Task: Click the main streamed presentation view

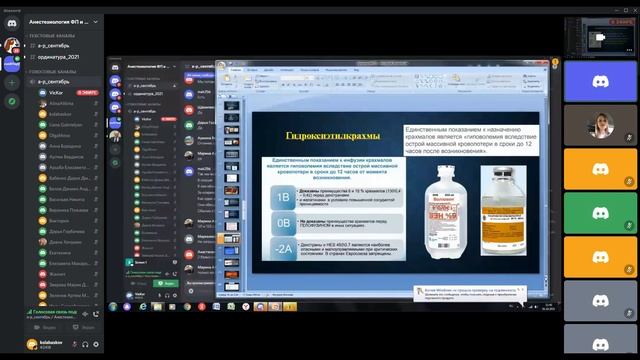Action: [x=333, y=184]
